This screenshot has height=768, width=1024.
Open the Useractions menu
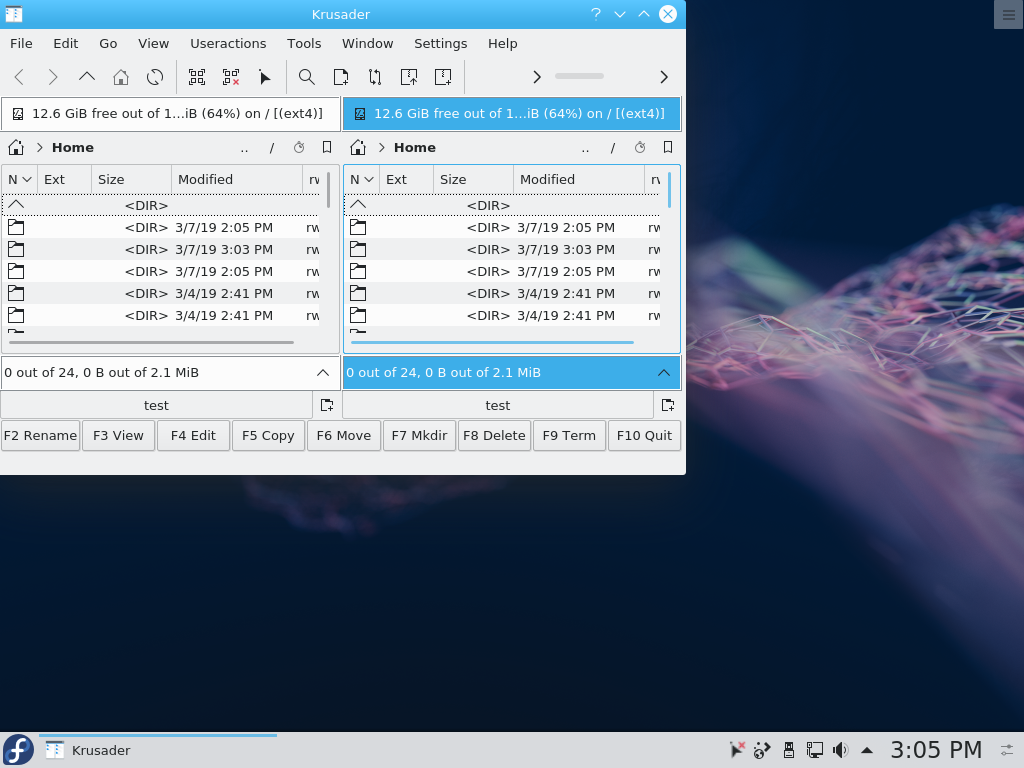tap(228, 44)
